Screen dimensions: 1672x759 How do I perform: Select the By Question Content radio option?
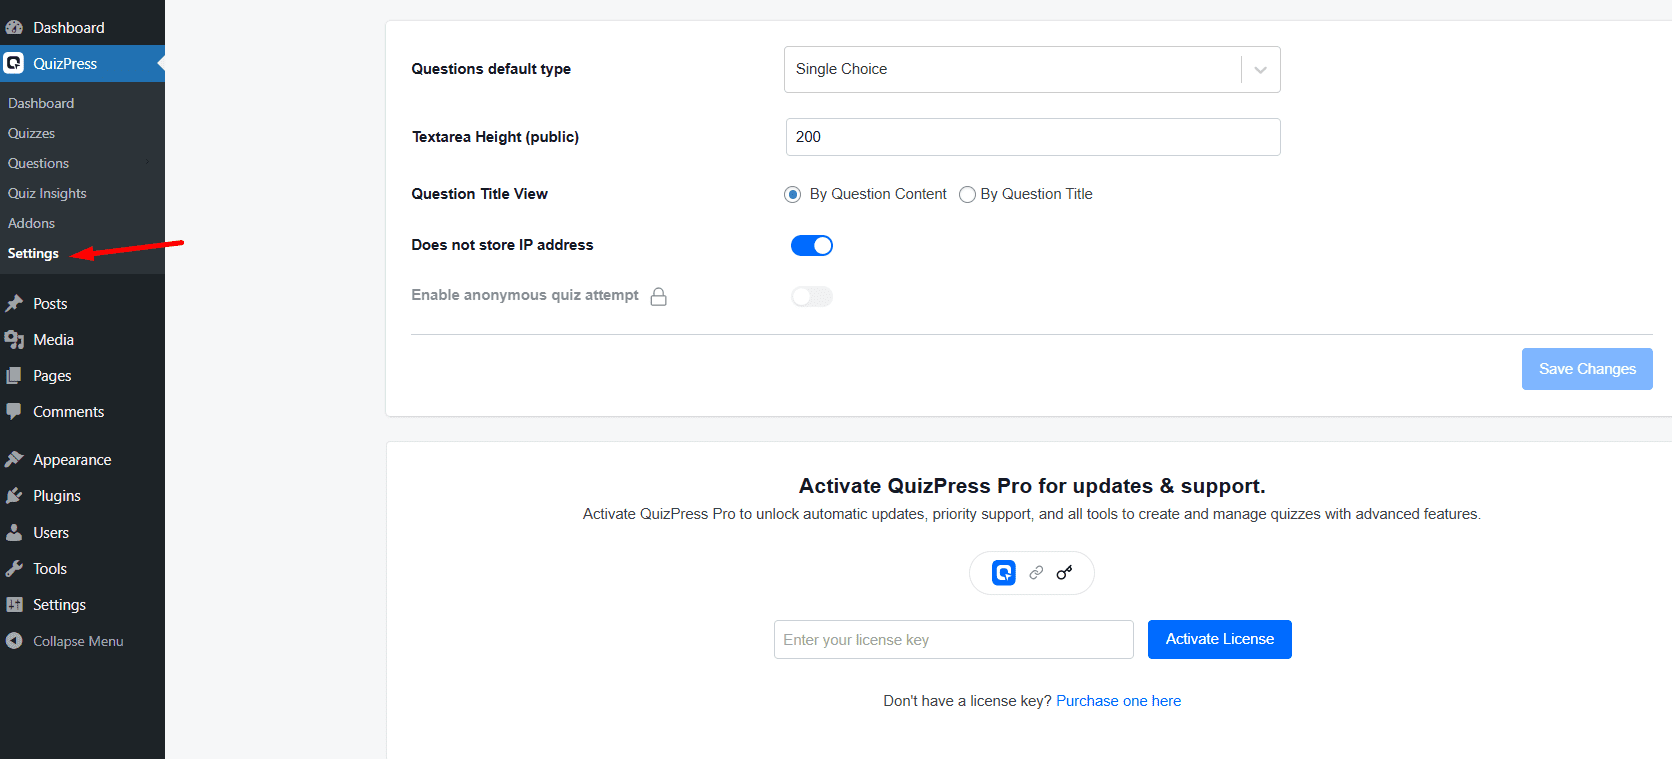pyautogui.click(x=793, y=194)
